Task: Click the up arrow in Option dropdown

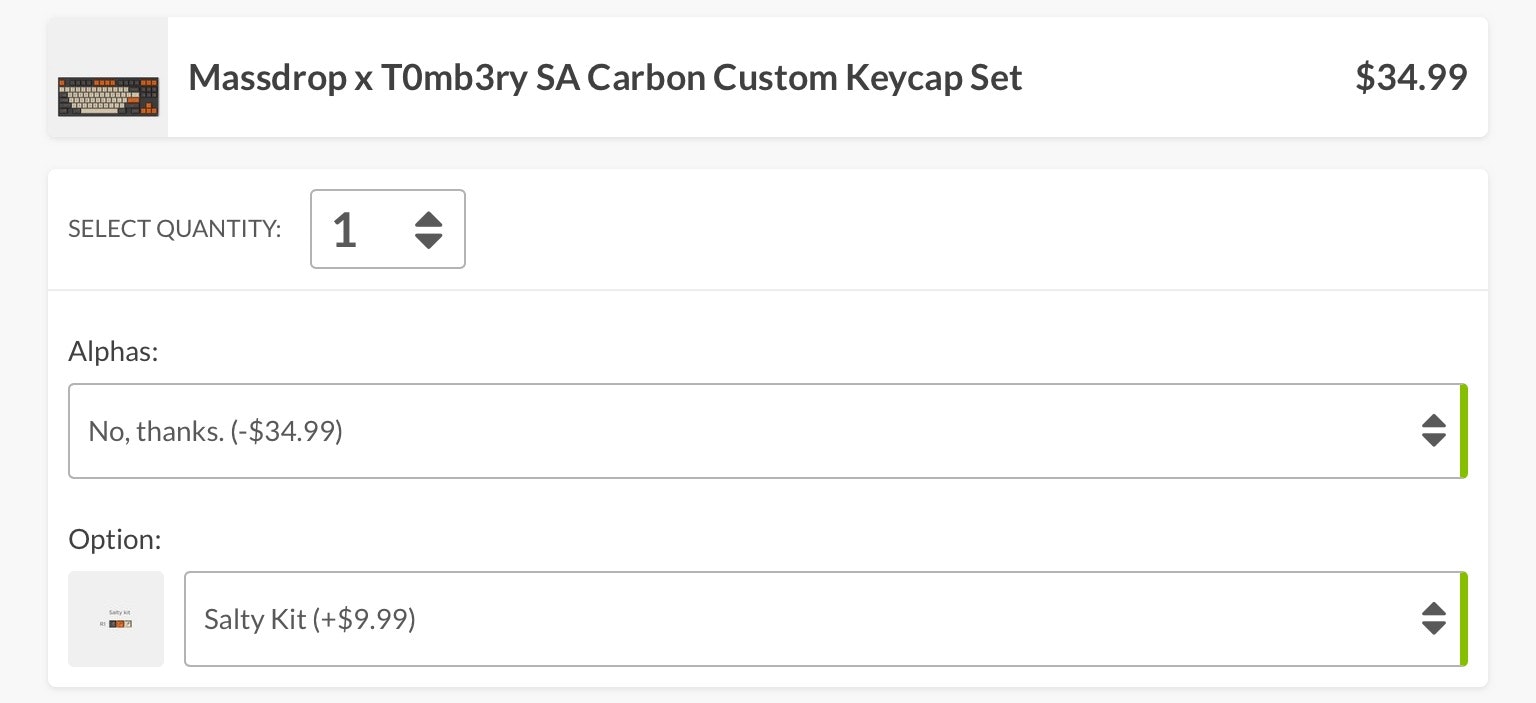Action: point(1433,609)
